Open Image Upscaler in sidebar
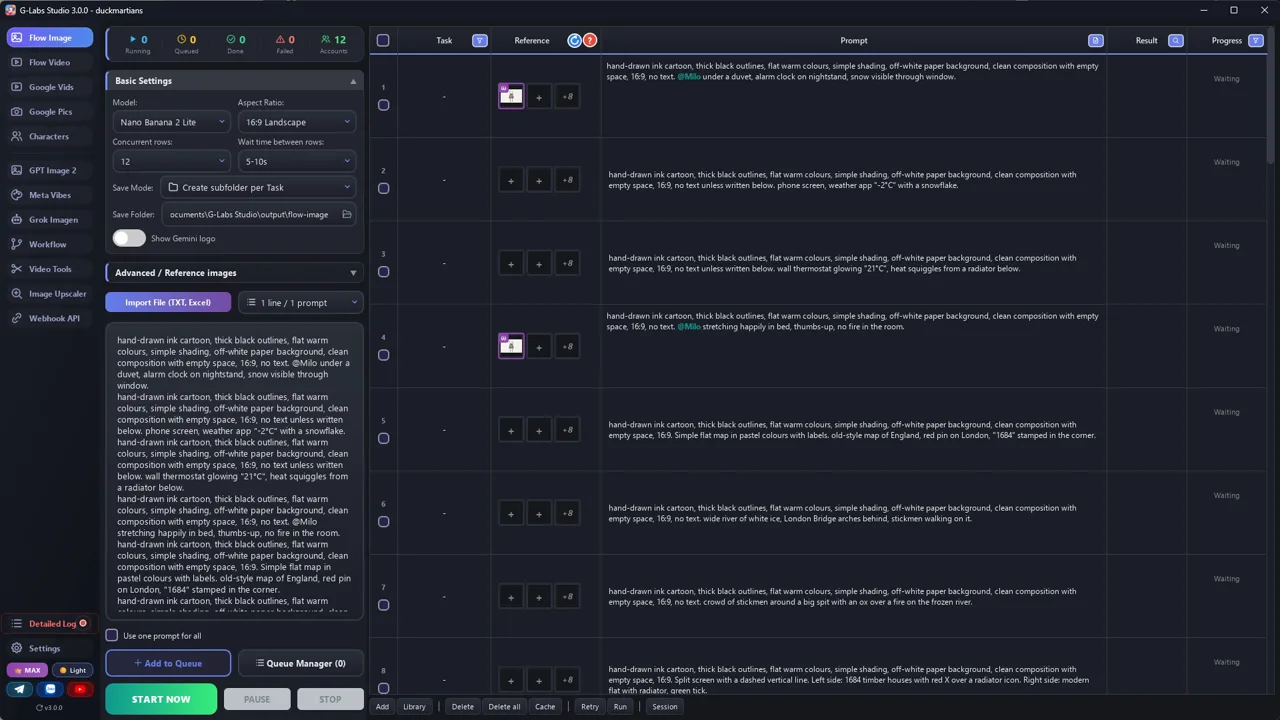 pos(50,294)
